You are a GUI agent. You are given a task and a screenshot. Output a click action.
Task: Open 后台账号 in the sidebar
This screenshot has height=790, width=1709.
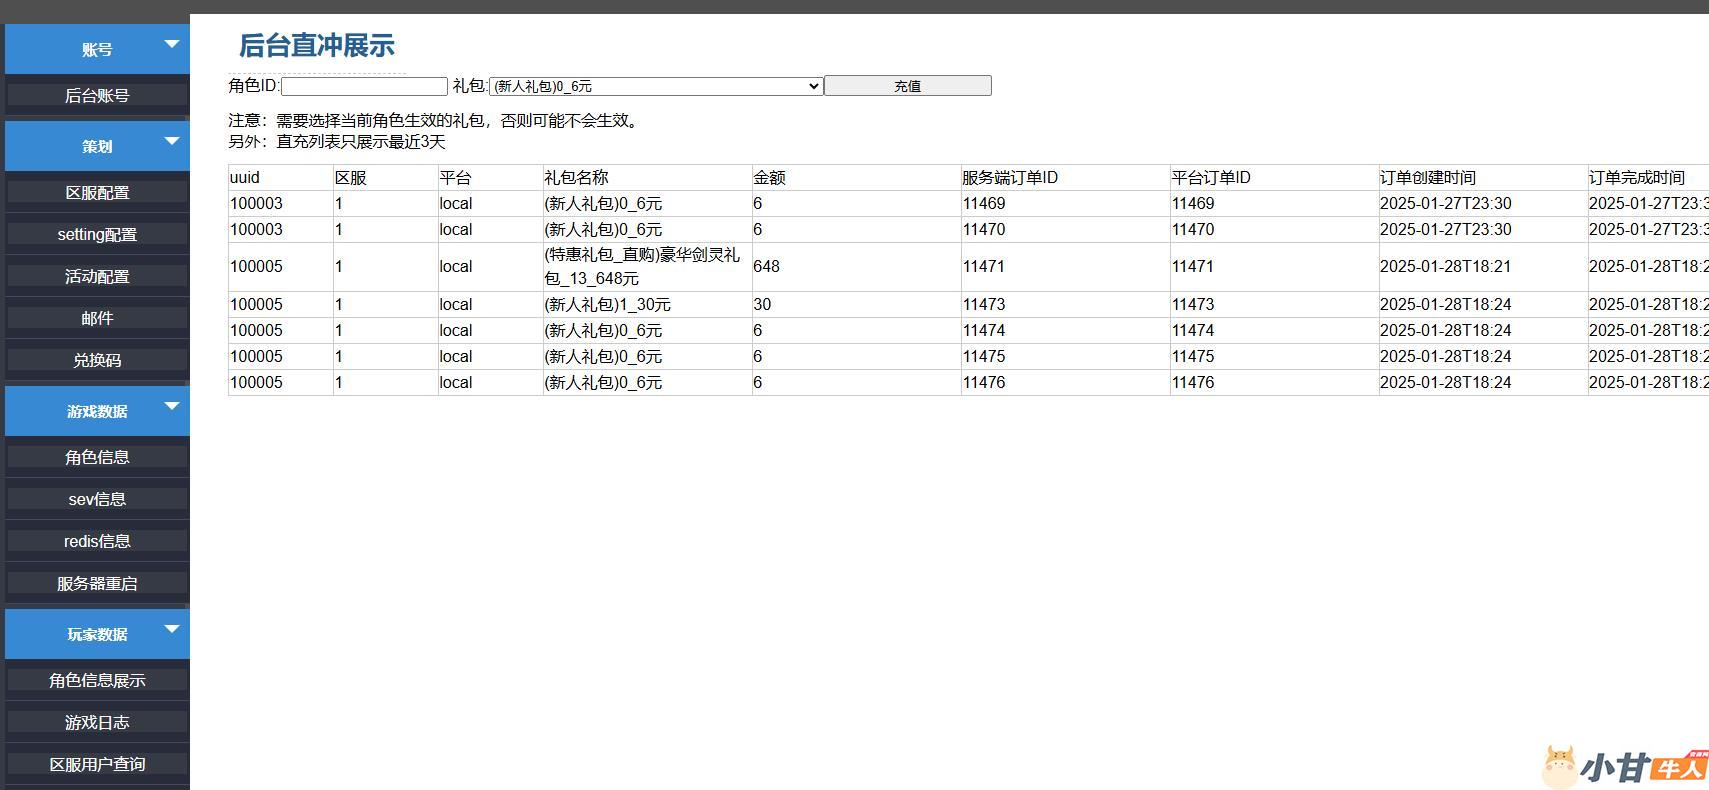pyautogui.click(x=97, y=96)
